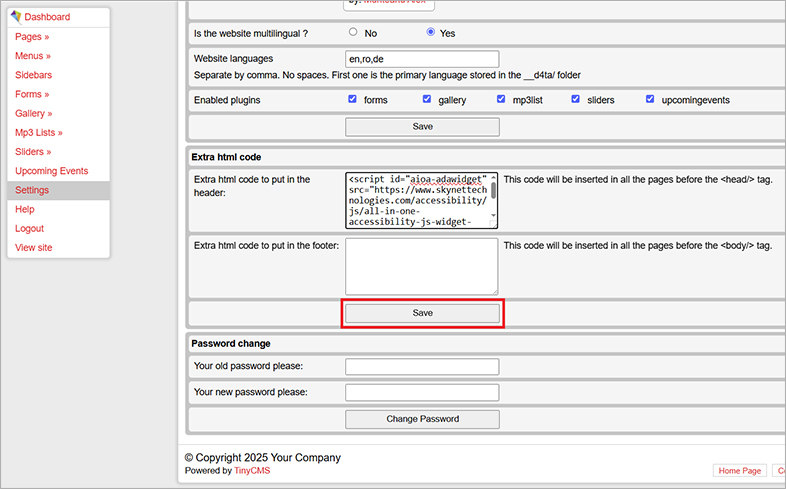
Task: Click the header textarea scroll-up arrow
Action: [x=493, y=177]
